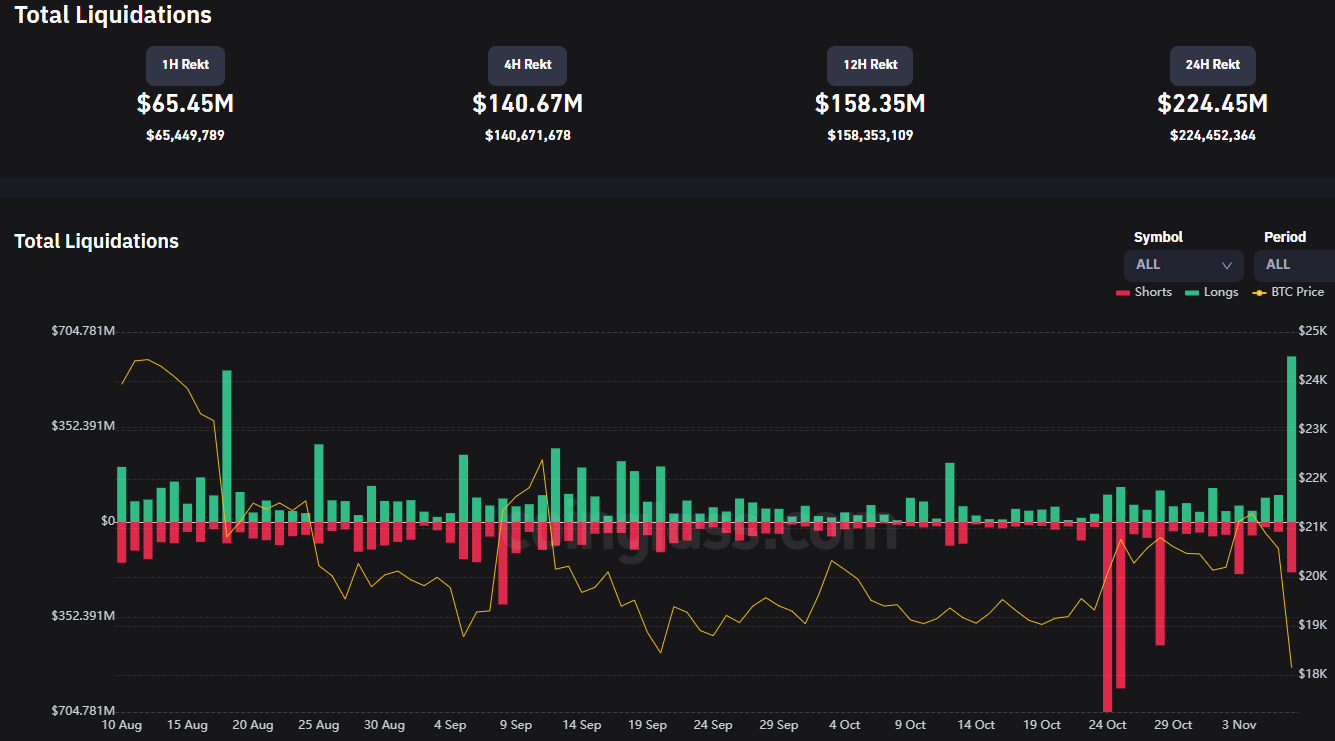Click the $65,449,789 exact 1H amount
1335x741 pixels.
[185, 135]
